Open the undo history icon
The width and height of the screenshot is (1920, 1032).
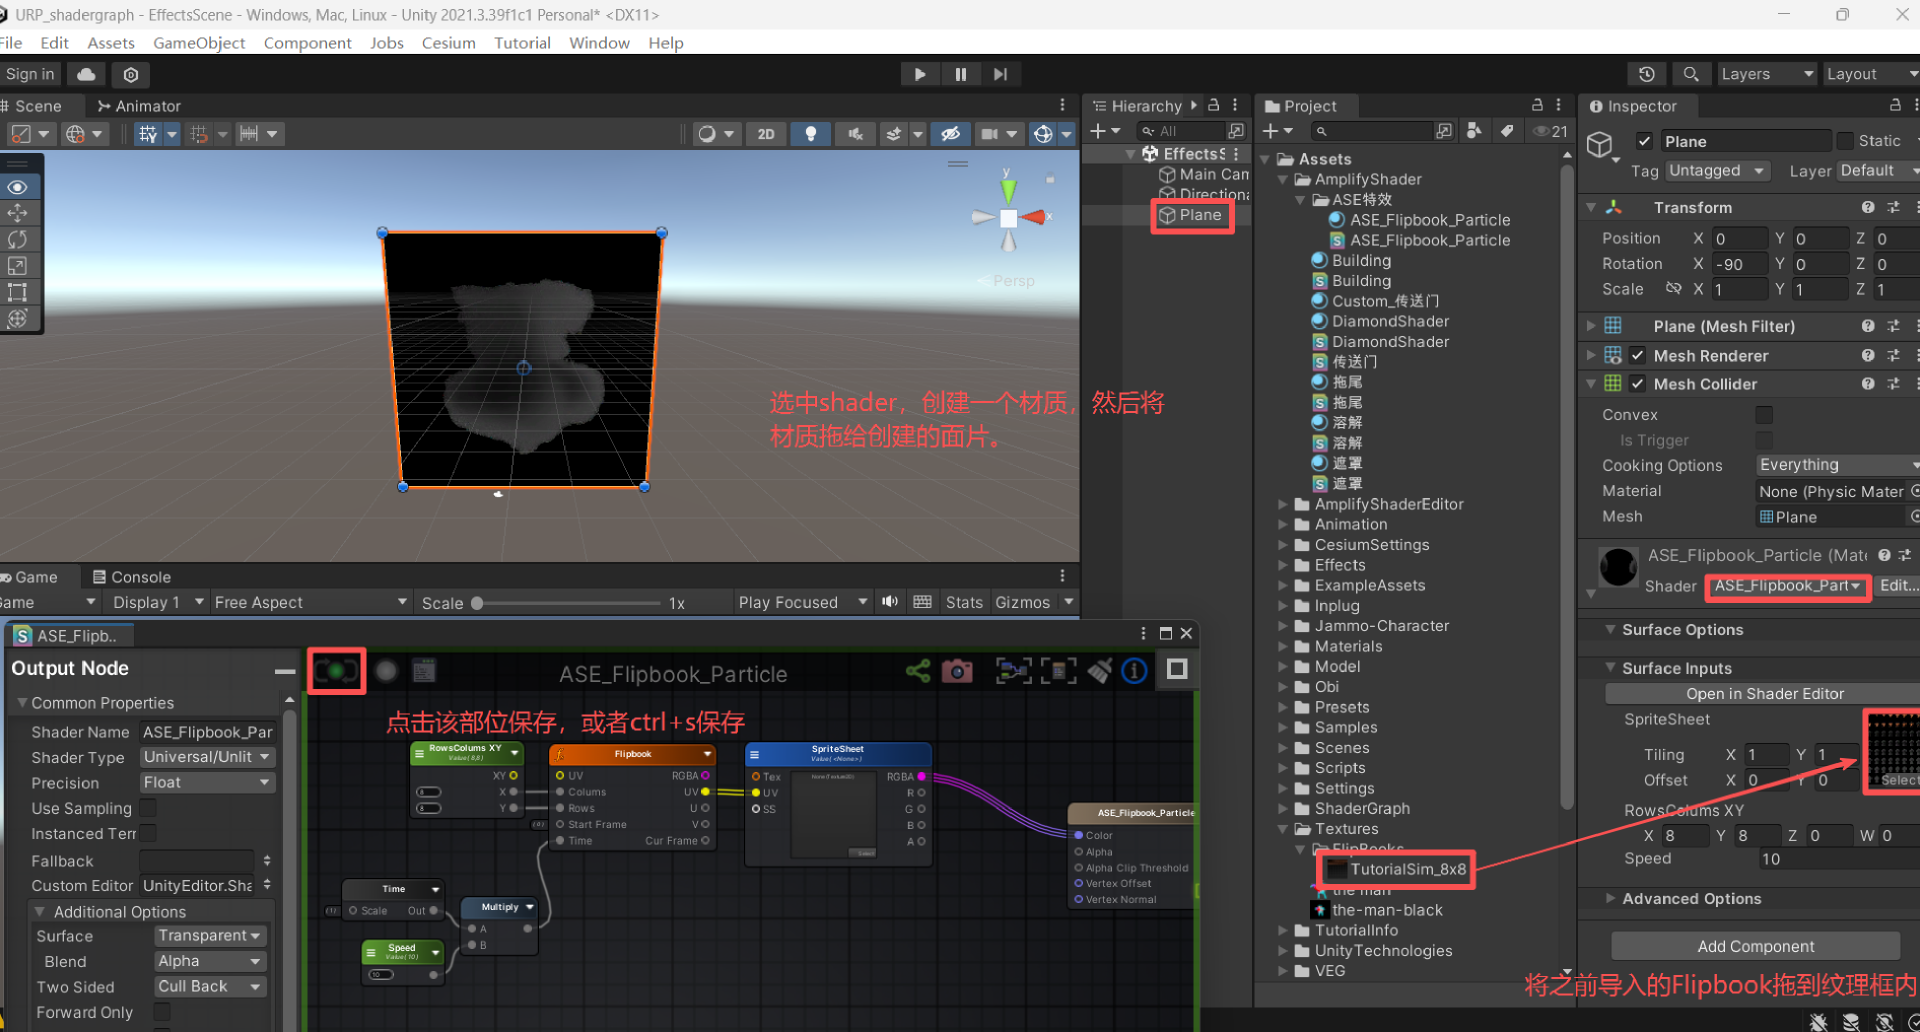1647,74
